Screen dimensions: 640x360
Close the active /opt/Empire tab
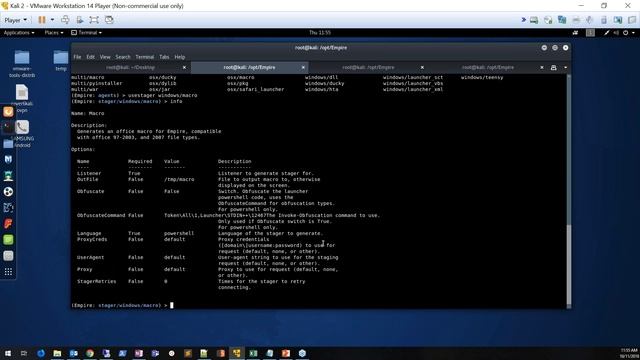point(303,67)
